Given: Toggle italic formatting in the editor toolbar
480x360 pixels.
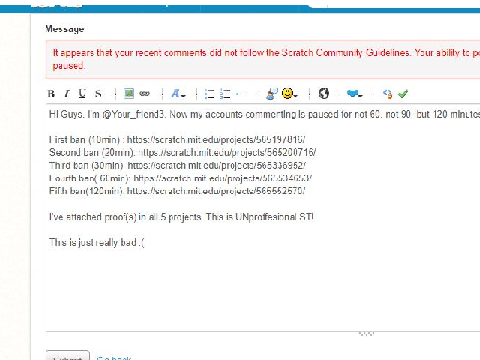Looking at the screenshot, I should coord(67,94).
